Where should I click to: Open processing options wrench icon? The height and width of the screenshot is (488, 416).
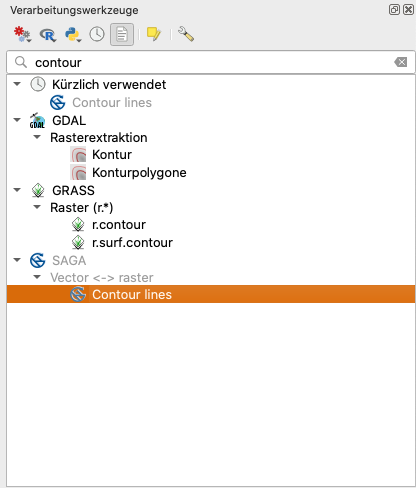186,34
